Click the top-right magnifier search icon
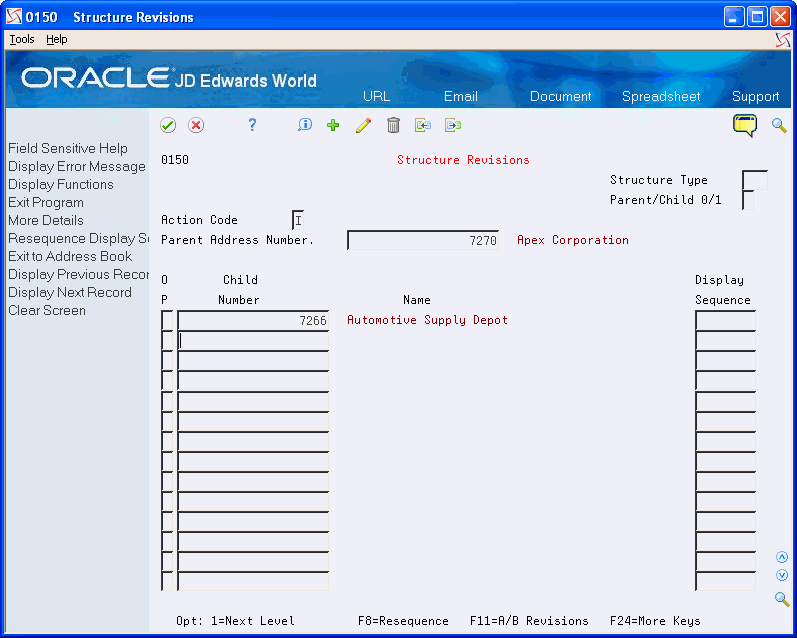Image resolution: width=797 pixels, height=638 pixels. (x=779, y=125)
